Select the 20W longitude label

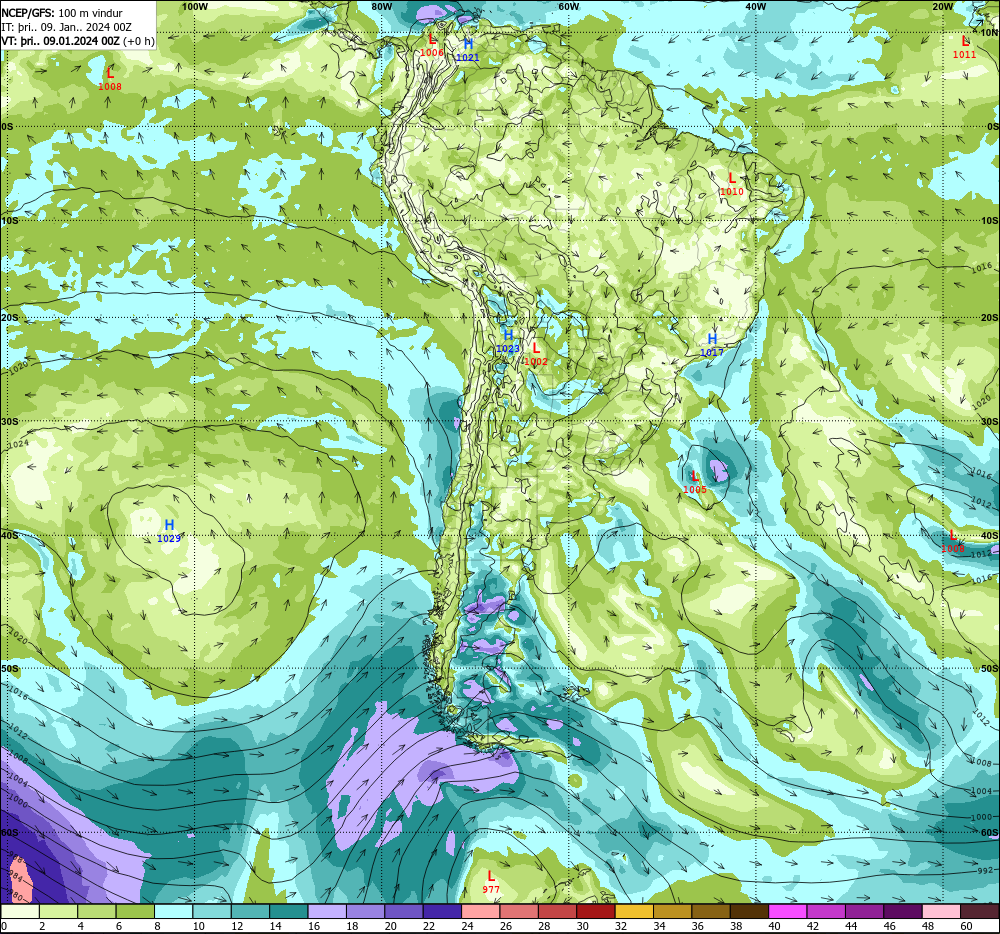pos(943,6)
